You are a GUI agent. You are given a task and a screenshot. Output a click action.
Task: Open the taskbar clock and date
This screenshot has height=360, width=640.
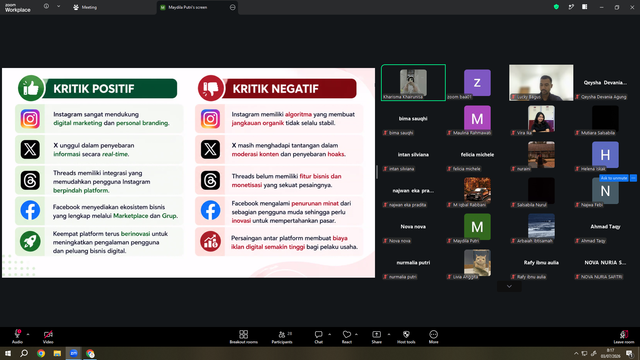coord(611,353)
